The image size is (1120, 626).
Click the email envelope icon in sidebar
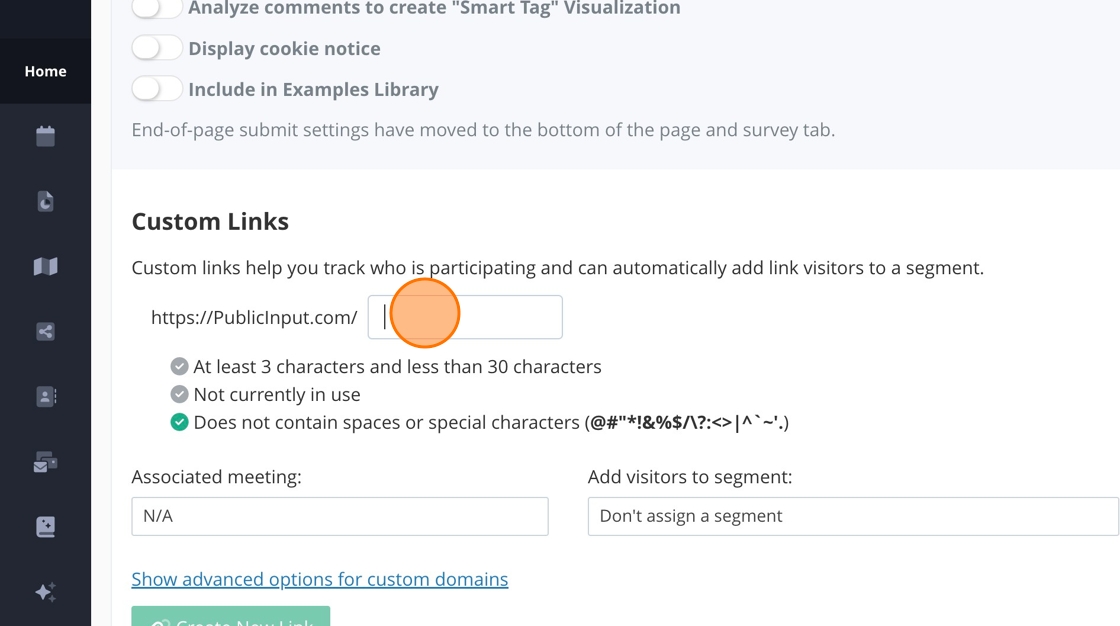click(45, 462)
